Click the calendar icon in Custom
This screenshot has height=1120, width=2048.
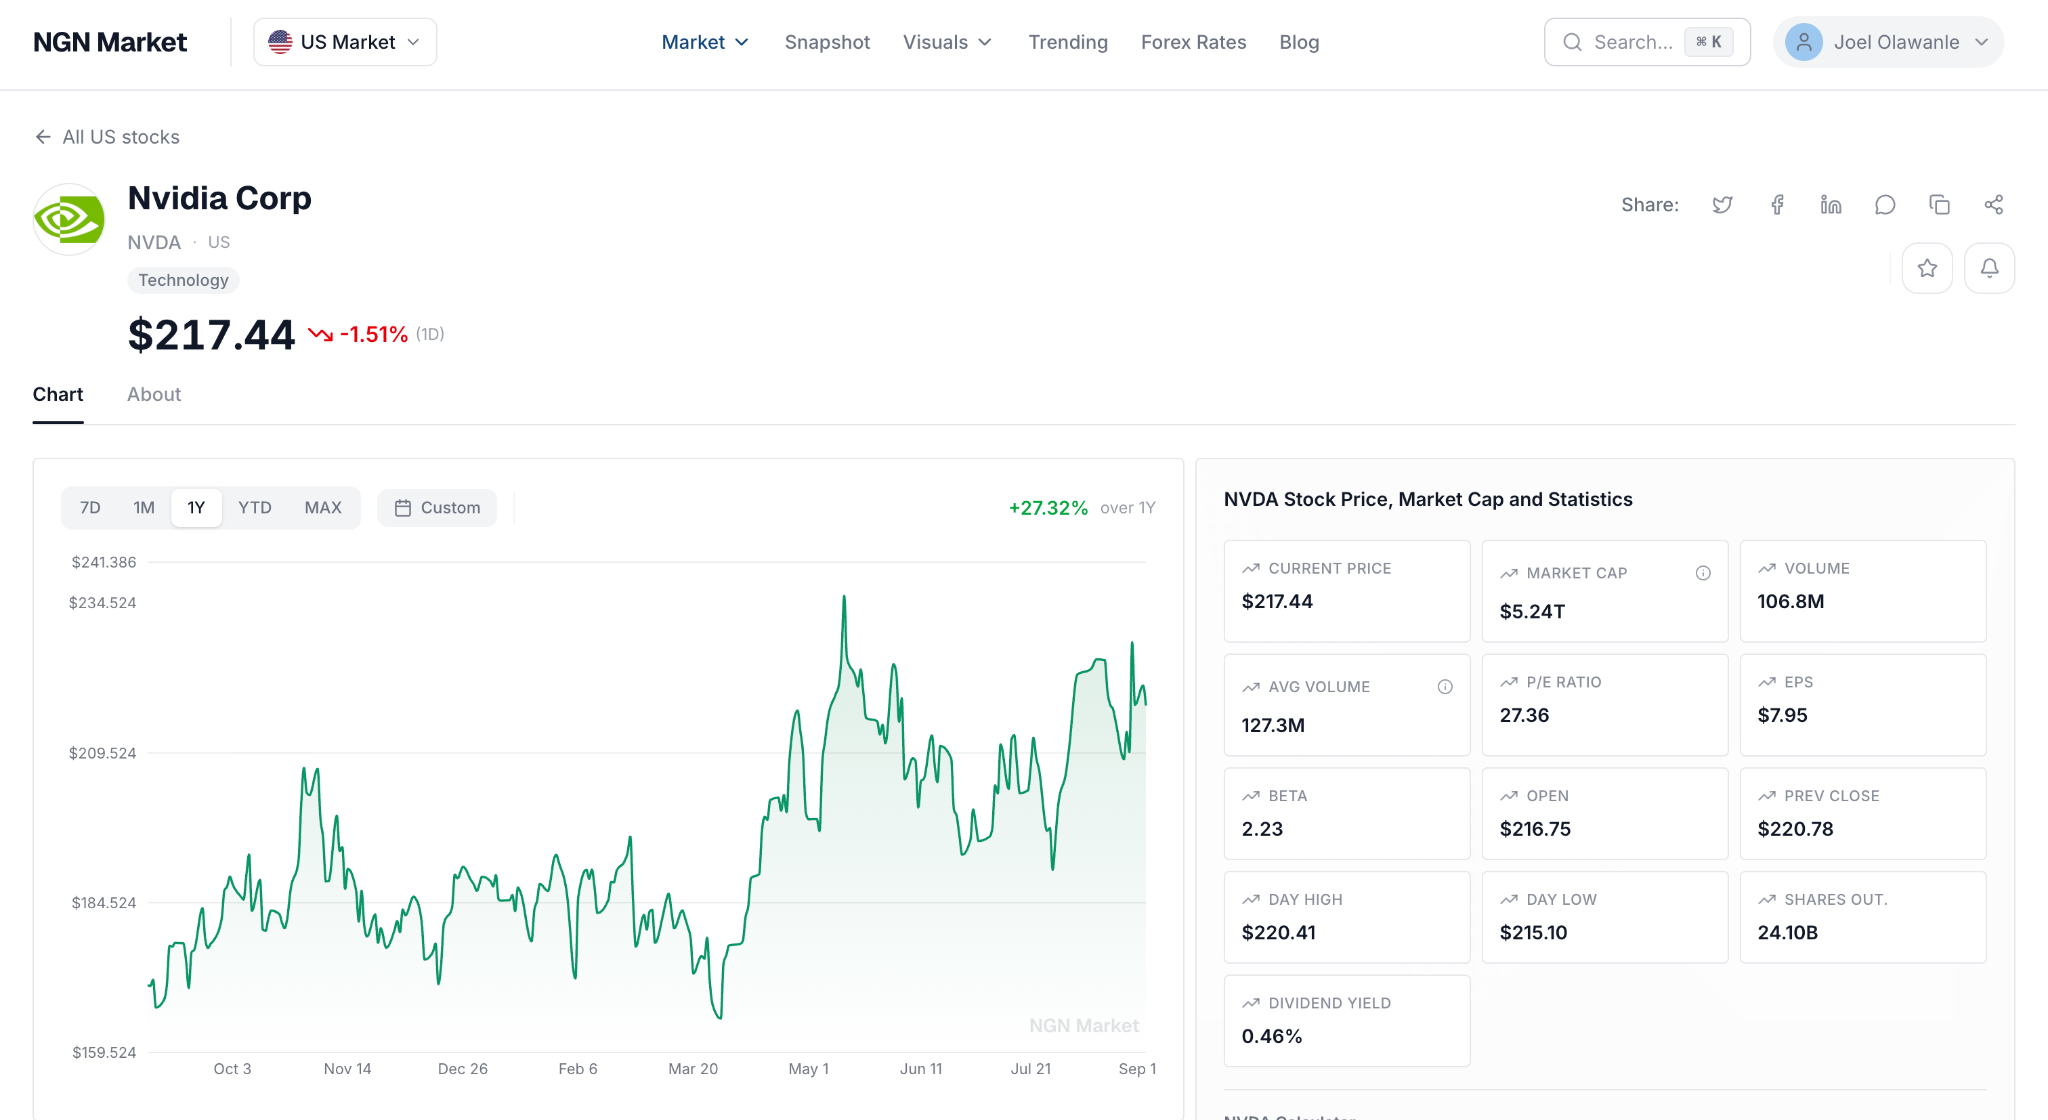(x=403, y=508)
